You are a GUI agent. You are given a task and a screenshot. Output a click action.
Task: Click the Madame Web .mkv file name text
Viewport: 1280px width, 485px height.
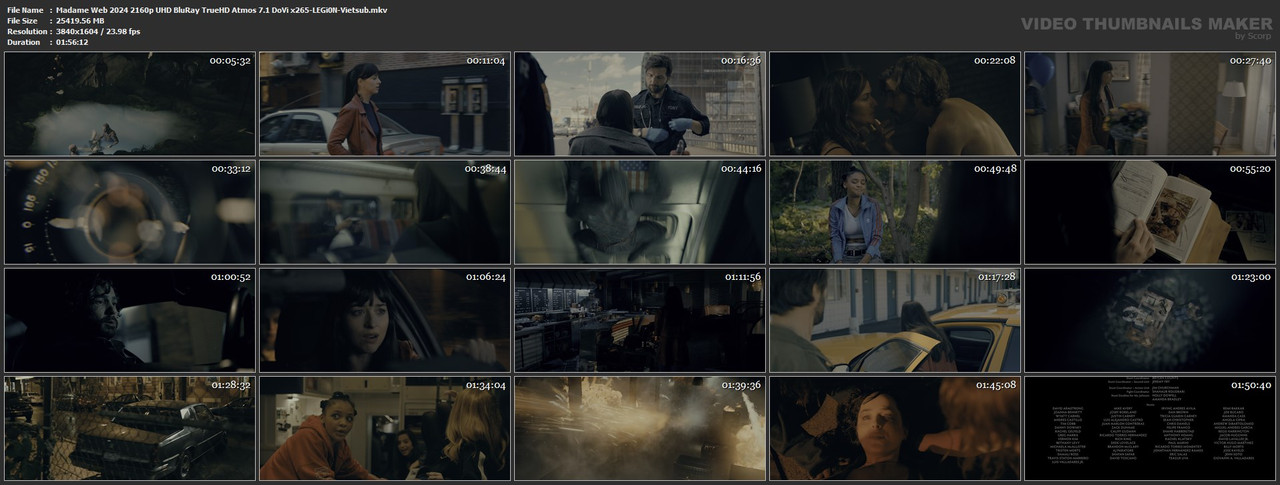click(222, 9)
